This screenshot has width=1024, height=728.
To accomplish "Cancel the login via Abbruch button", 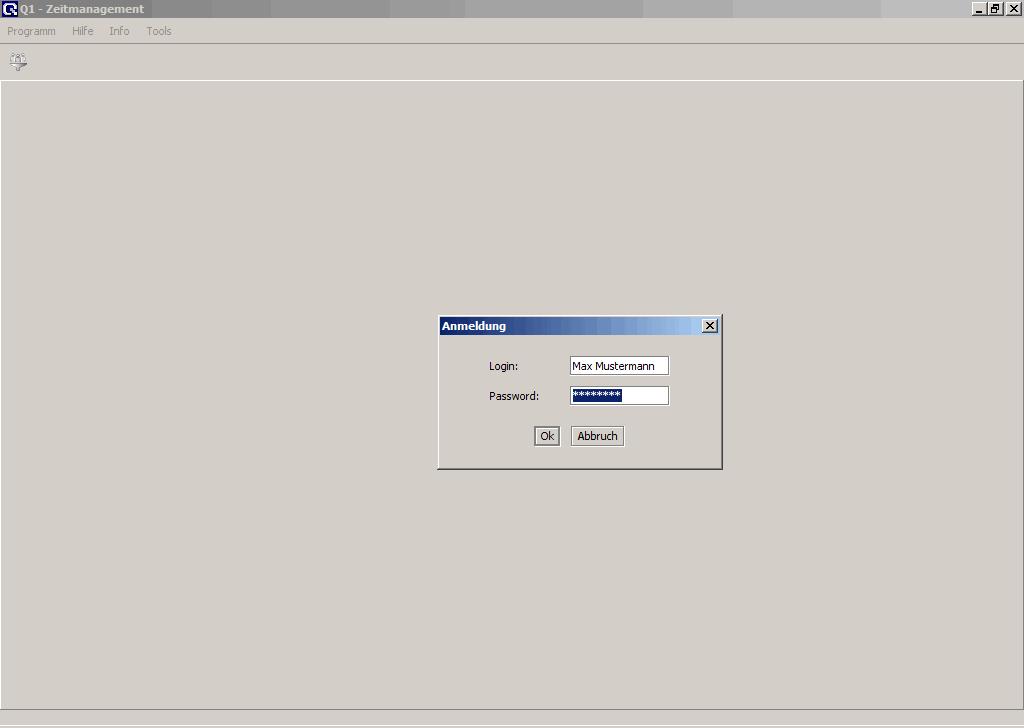I will coord(597,436).
